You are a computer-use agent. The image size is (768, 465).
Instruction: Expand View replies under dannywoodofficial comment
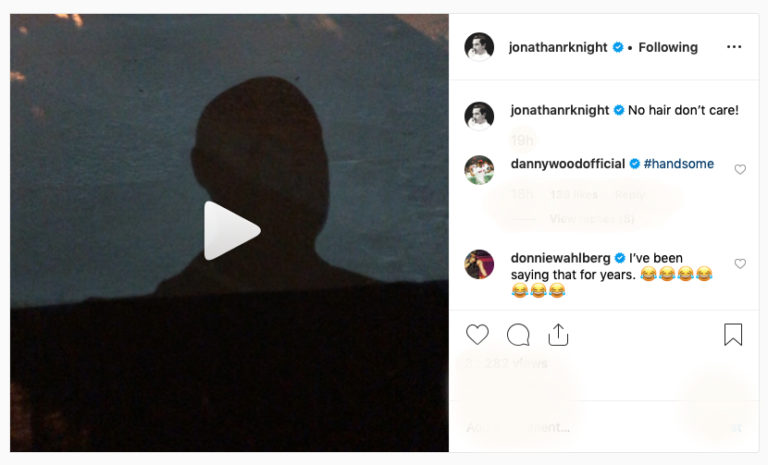point(592,219)
